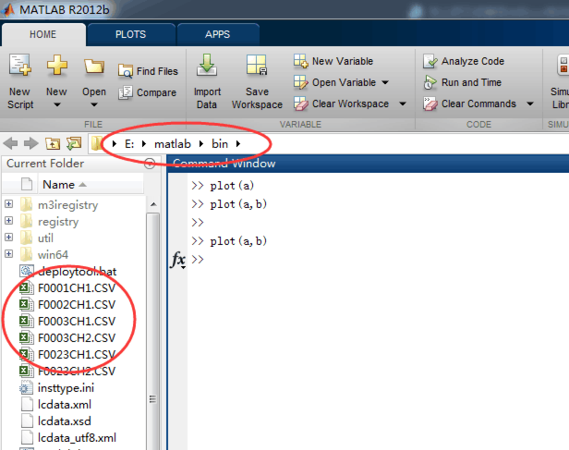Viewport: 569px width, 450px height.
Task: Click the Import Data icon
Action: pyautogui.click(x=207, y=65)
